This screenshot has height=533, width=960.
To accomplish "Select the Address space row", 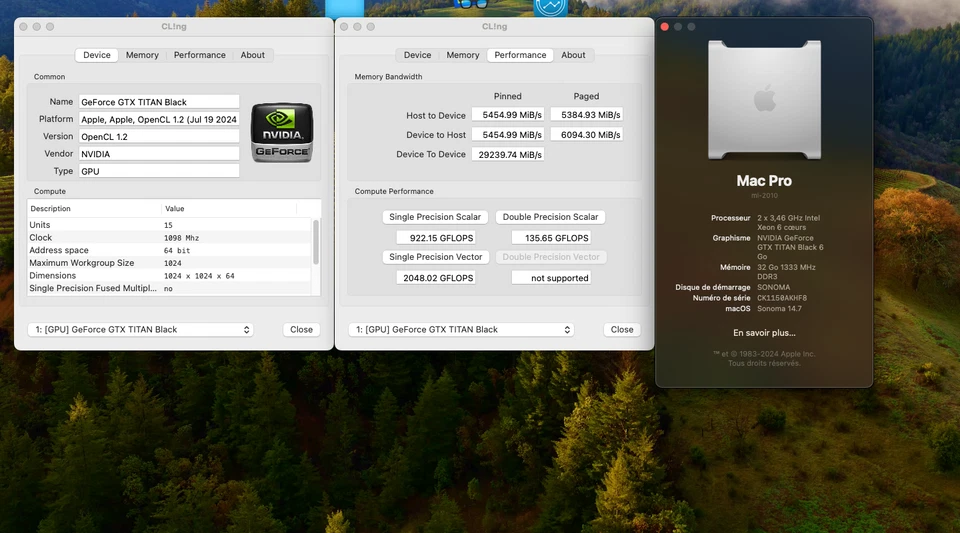I will (170, 250).
